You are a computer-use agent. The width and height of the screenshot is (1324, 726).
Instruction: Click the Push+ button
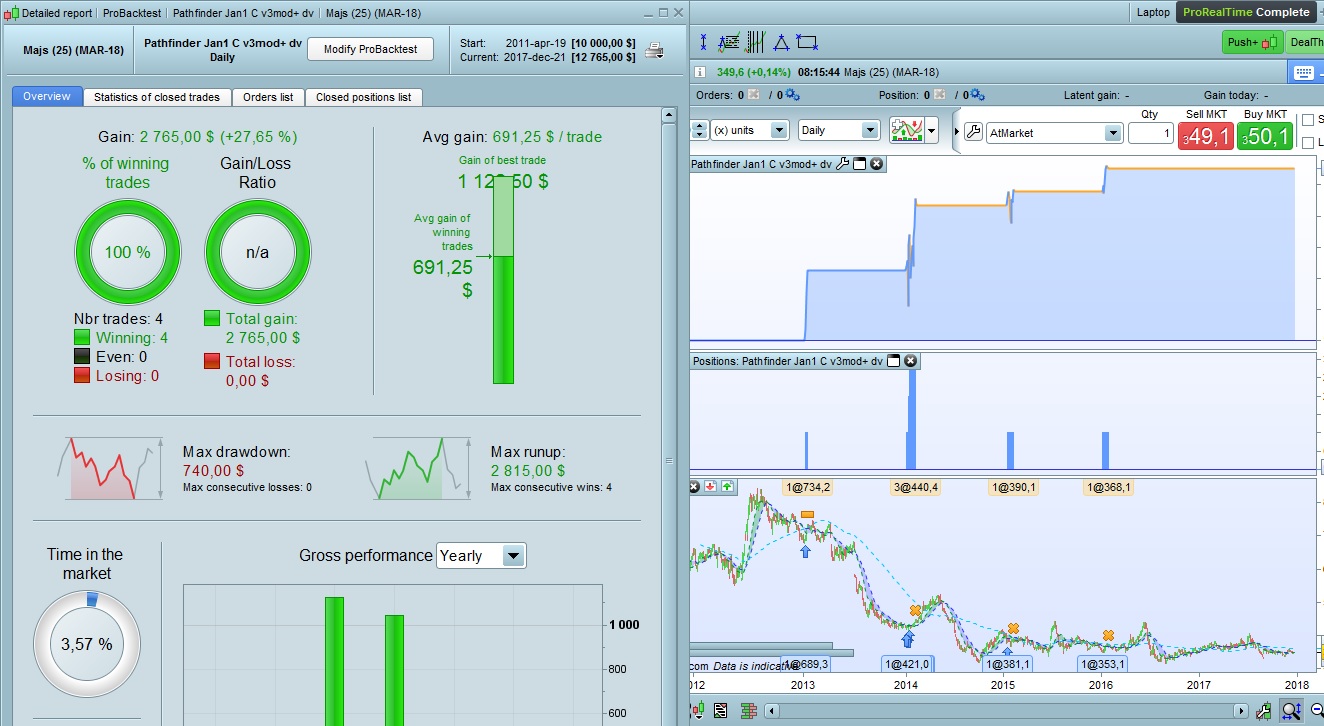1252,42
